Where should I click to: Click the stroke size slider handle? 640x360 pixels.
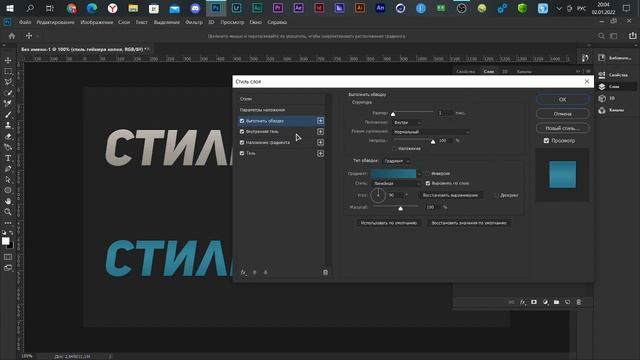tap(393, 114)
